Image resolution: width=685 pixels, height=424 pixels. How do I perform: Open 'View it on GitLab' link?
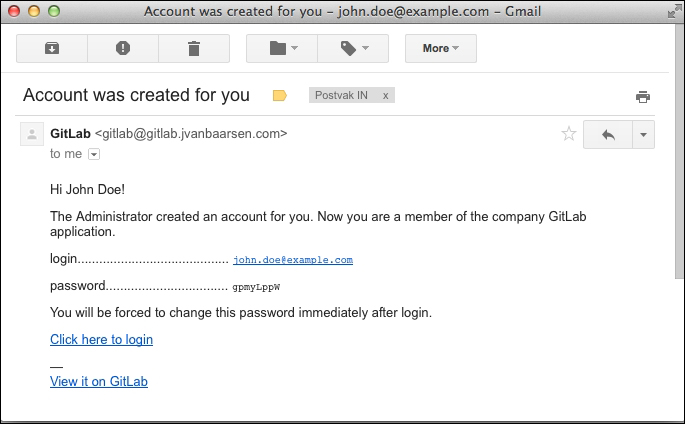(98, 381)
